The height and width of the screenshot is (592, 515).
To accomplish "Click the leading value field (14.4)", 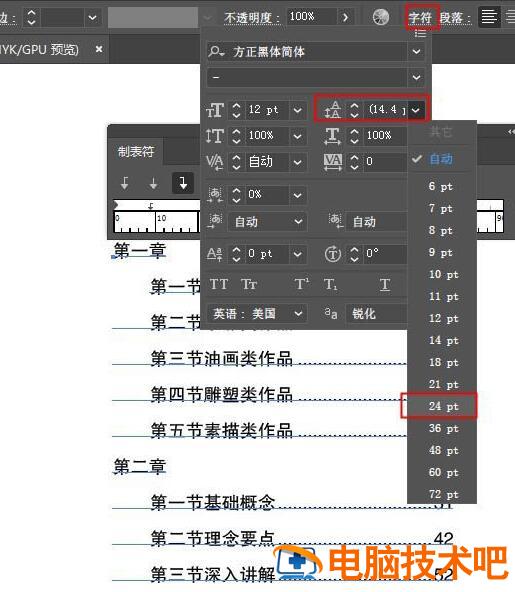I will coord(386,110).
